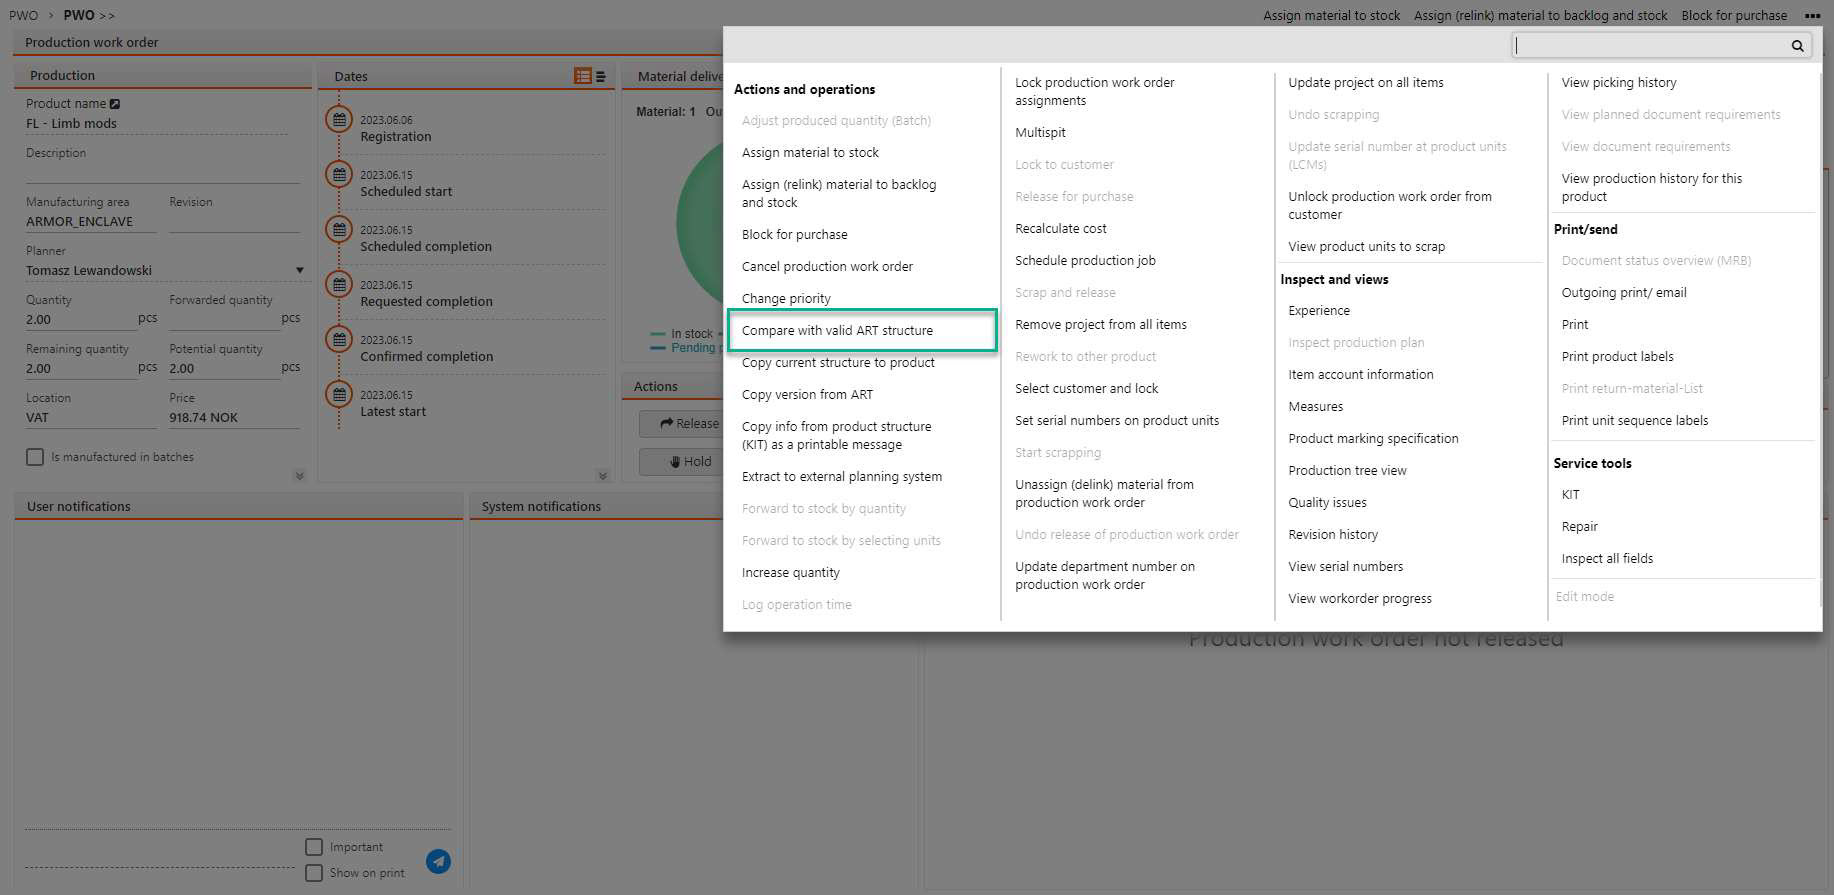The image size is (1834, 895).
Task: Select View picking history
Action: (x=1619, y=83)
